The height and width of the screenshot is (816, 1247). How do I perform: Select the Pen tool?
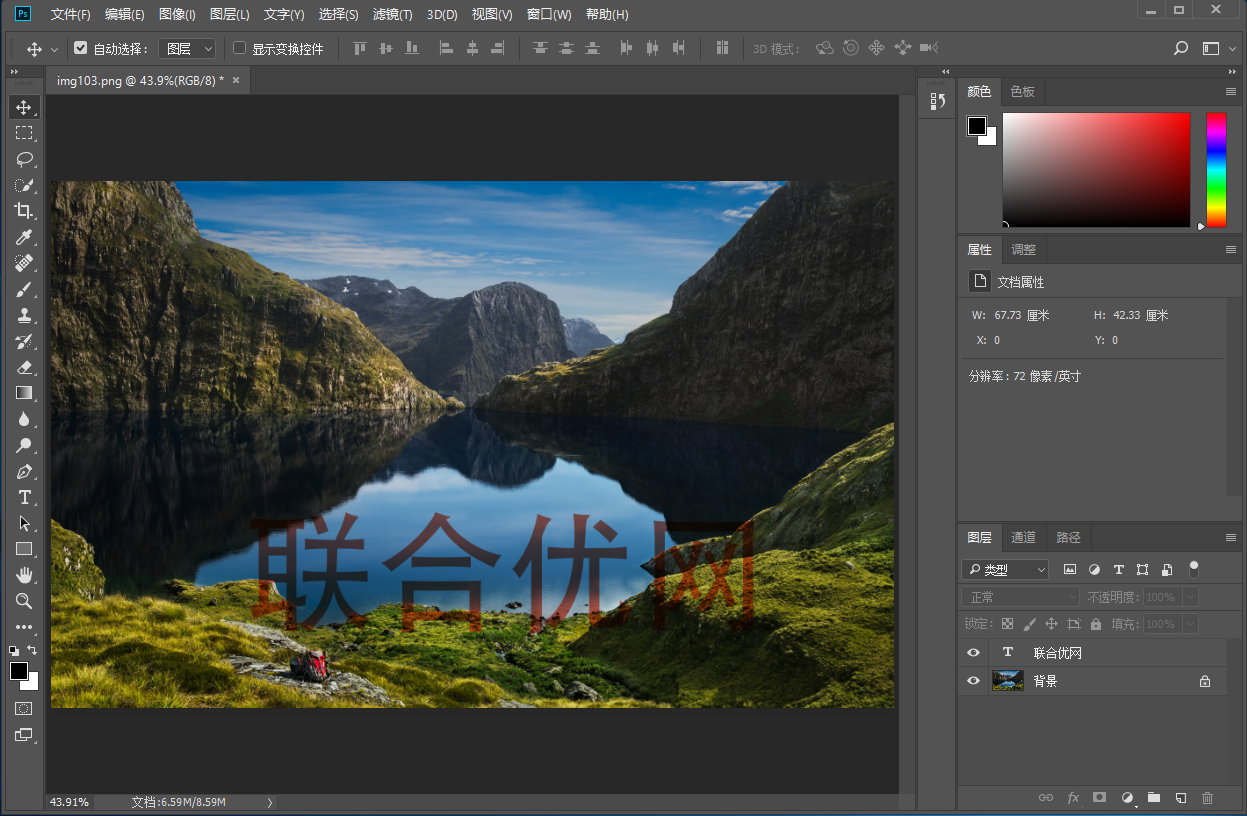click(x=24, y=471)
